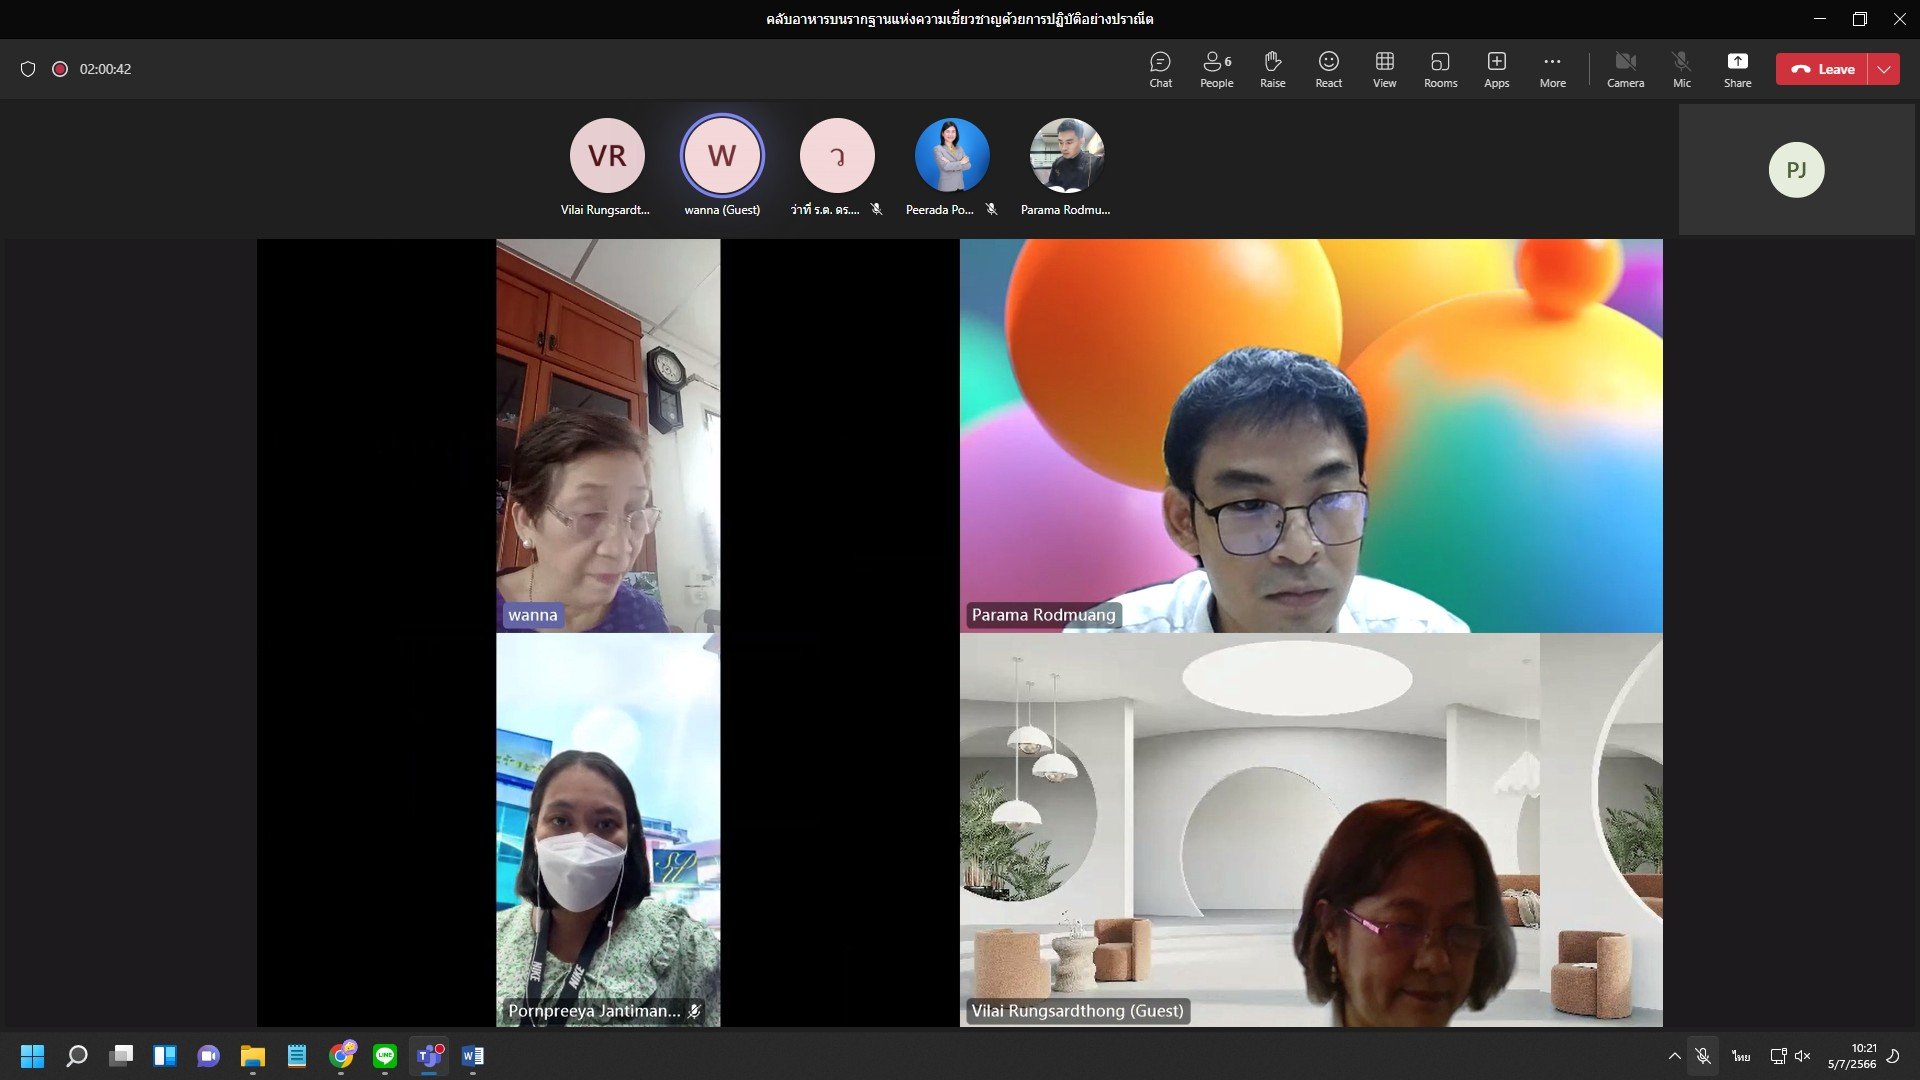Raise your hand in meeting
Image resolution: width=1920 pixels, height=1080 pixels.
click(1272, 69)
